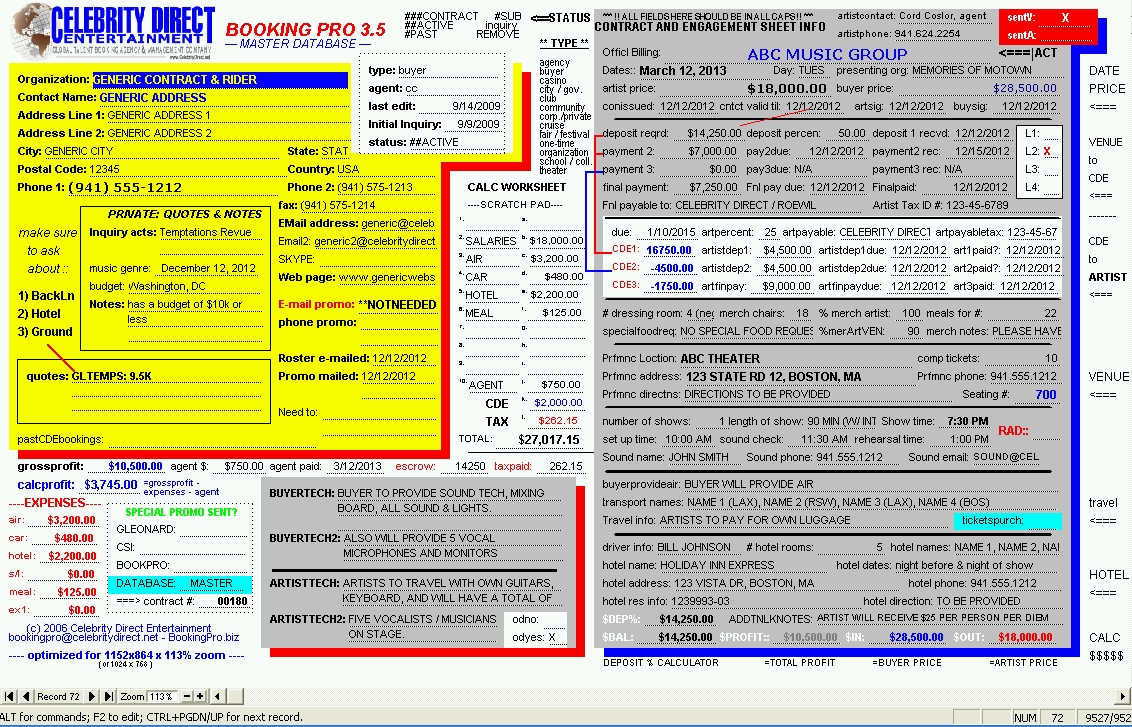Advance to the next record
The width and height of the screenshot is (1132, 727).
coord(92,697)
